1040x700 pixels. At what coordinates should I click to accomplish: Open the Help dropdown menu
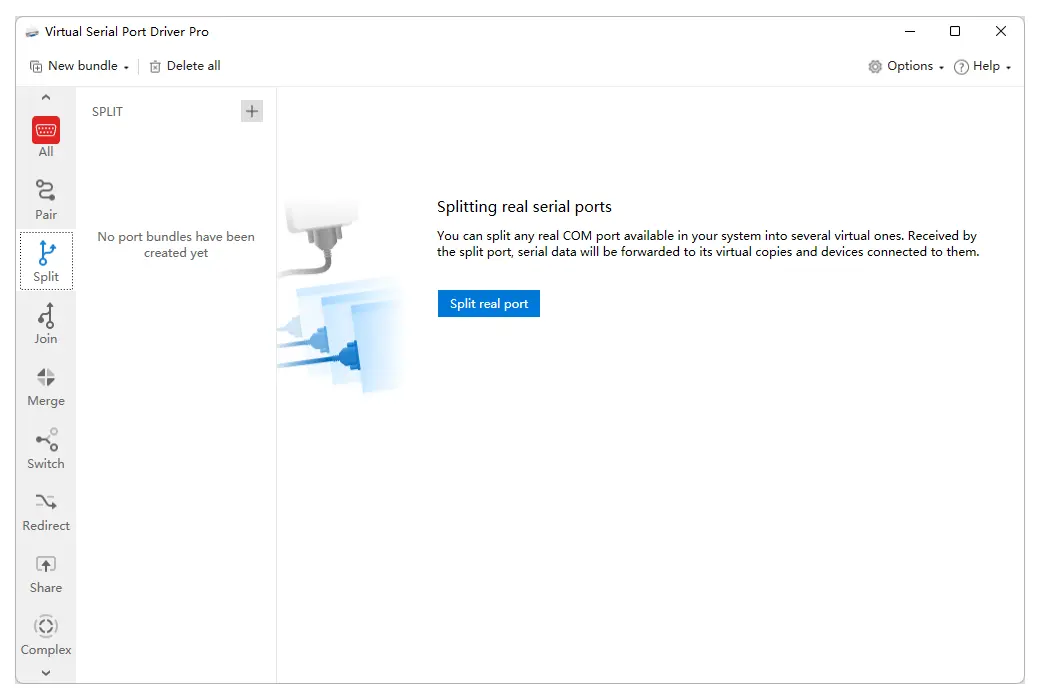pyautogui.click(x=982, y=66)
